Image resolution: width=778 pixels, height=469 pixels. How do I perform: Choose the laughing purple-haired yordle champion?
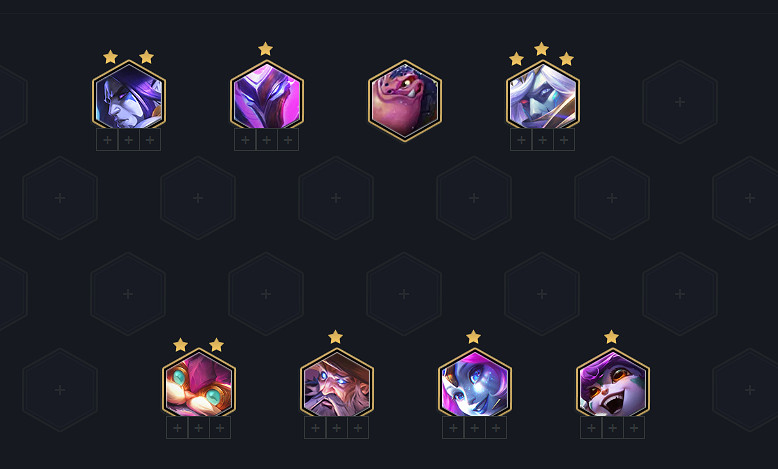click(613, 384)
